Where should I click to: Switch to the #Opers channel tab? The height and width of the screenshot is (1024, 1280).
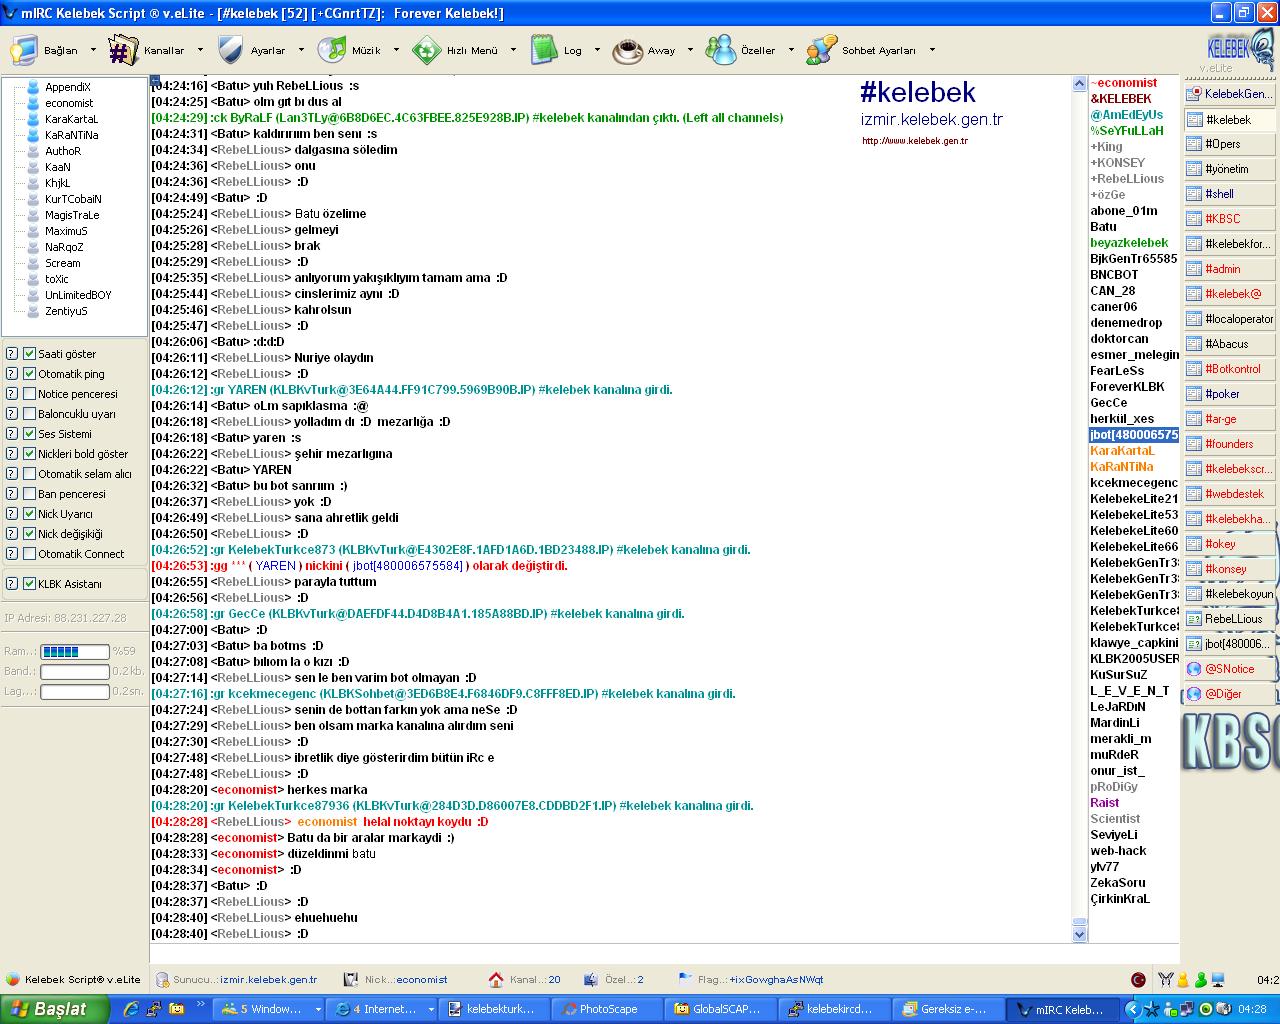click(1230, 144)
